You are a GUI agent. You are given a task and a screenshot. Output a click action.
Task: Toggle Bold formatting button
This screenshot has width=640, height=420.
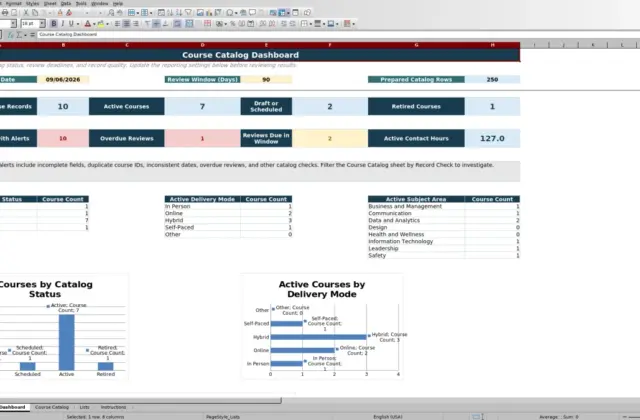tap(53, 24)
